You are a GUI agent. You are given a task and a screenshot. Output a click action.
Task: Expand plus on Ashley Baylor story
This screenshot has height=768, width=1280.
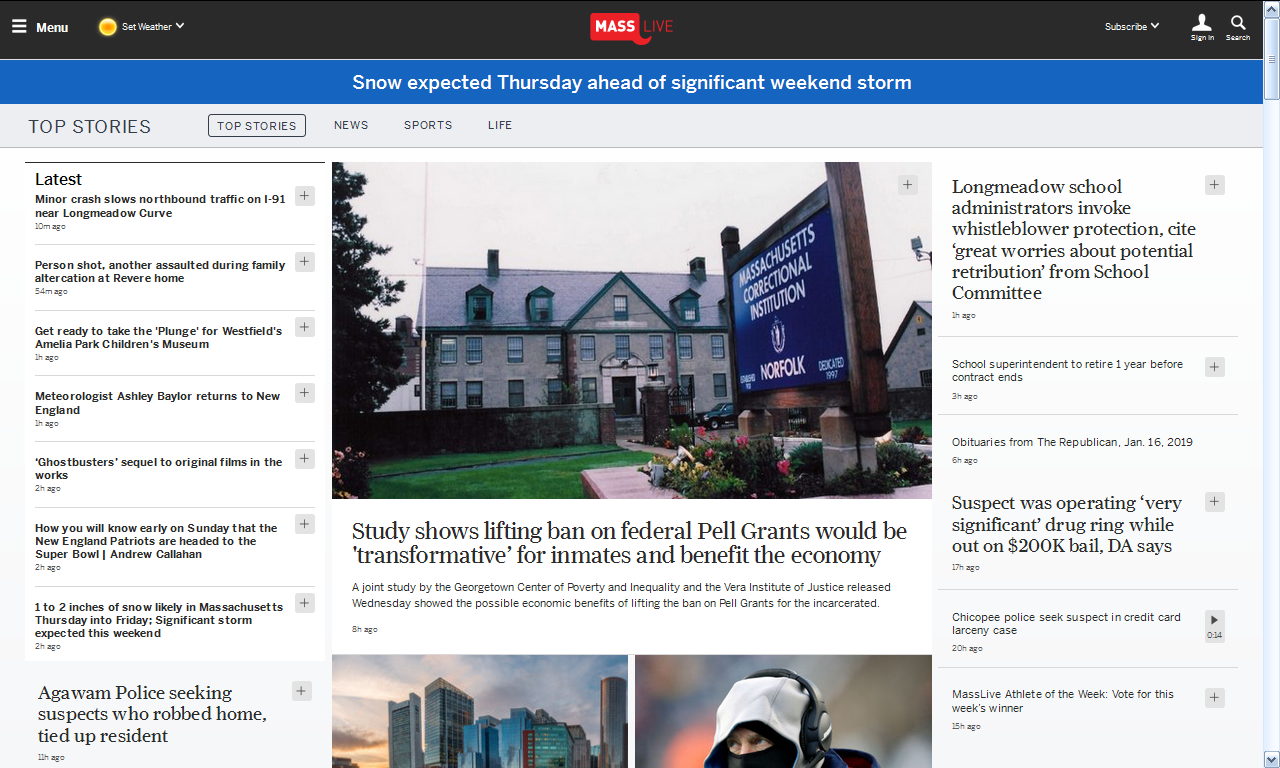(305, 393)
